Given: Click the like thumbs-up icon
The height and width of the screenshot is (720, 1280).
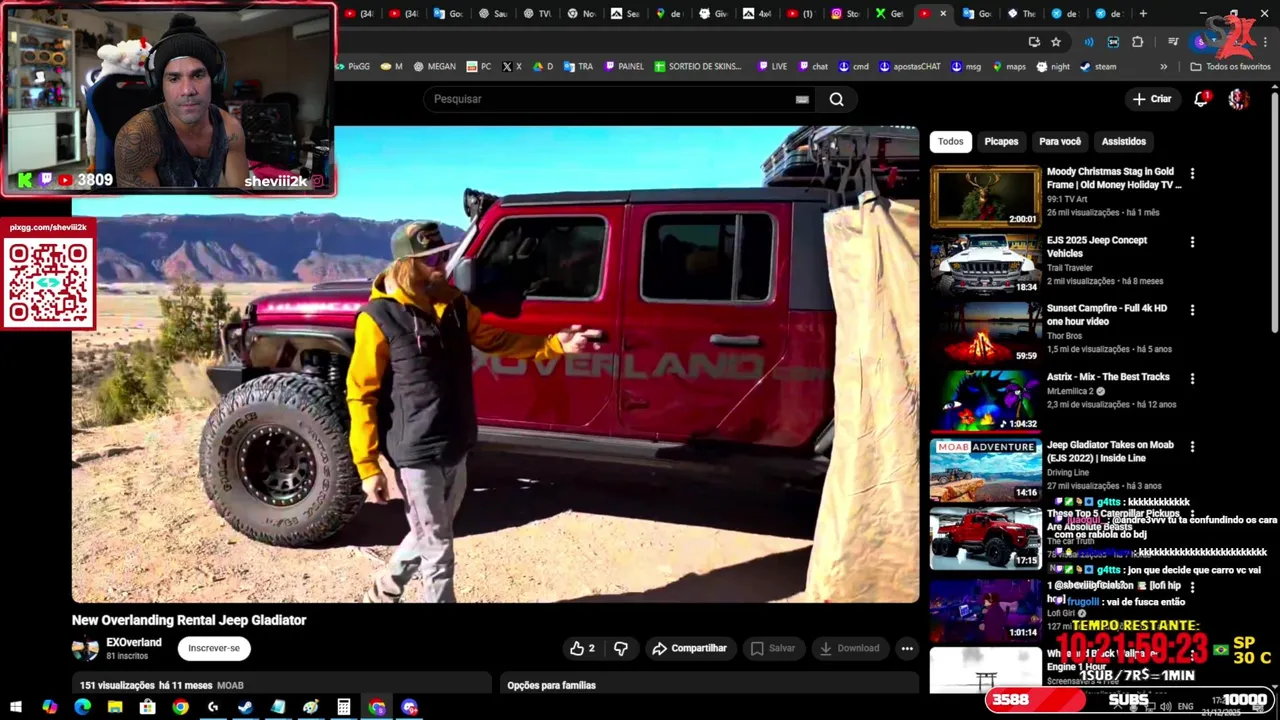Looking at the screenshot, I should click(x=577, y=648).
